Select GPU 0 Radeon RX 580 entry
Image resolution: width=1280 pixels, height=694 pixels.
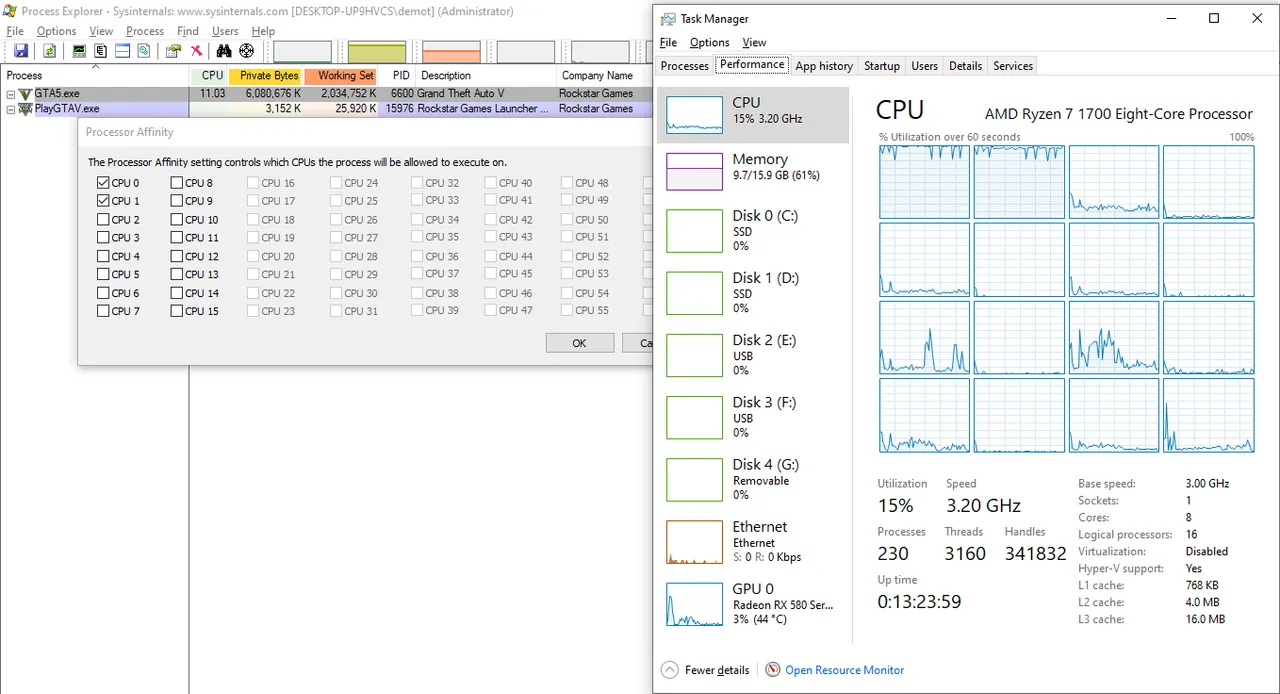(752, 603)
